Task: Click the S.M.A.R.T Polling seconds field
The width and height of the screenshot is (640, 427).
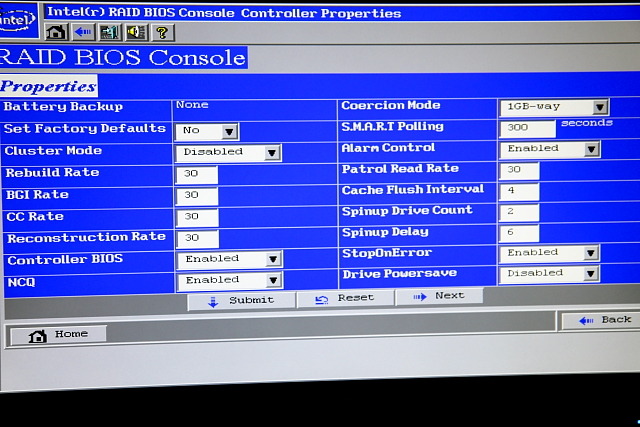Action: tap(528, 128)
